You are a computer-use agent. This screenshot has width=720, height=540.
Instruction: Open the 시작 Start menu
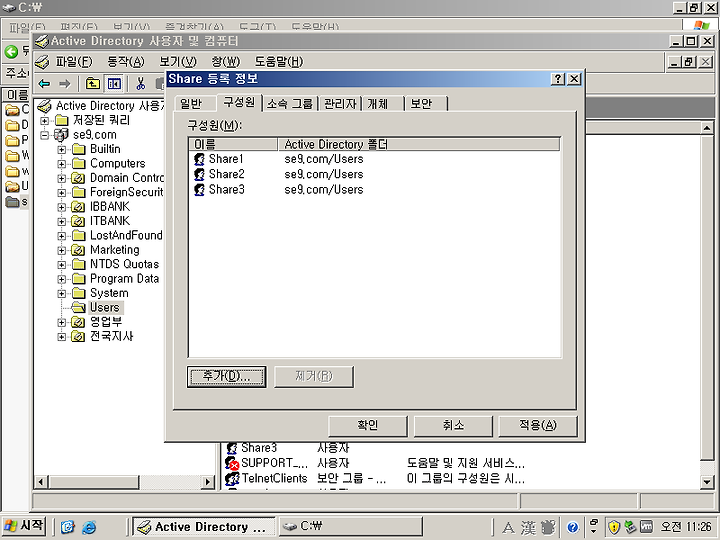24,526
